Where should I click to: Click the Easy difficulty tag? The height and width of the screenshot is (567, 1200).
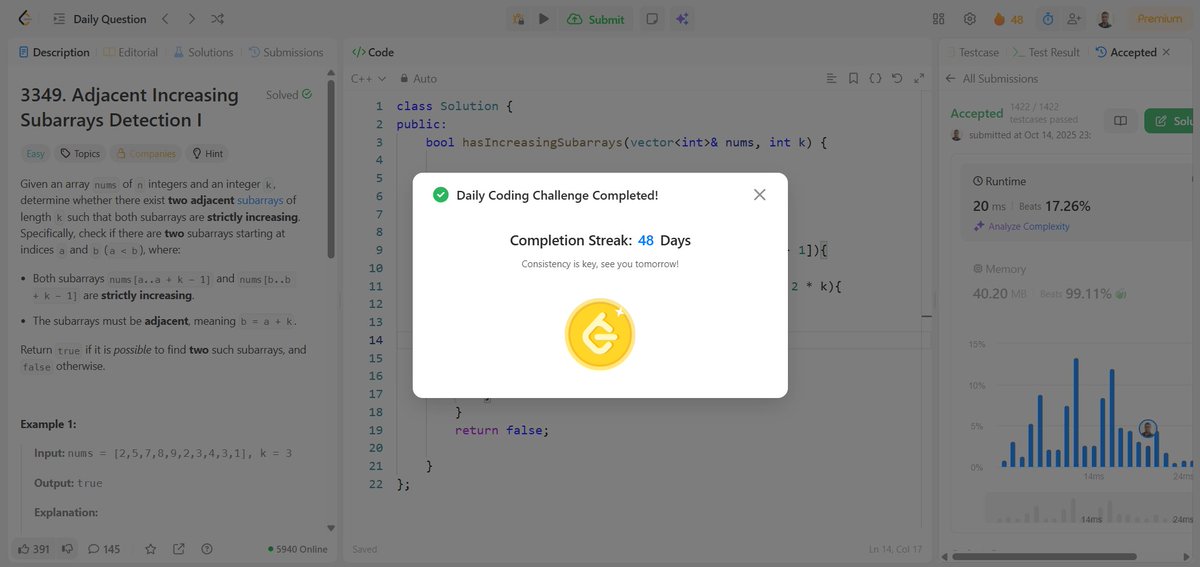pos(35,154)
